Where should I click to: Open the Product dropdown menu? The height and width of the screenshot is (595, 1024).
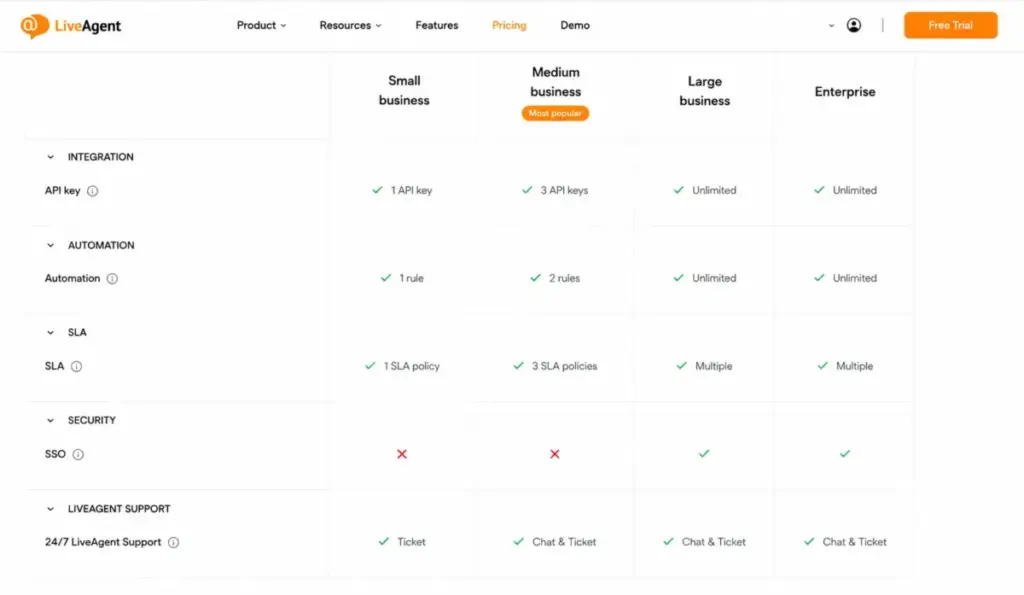pyautogui.click(x=261, y=25)
